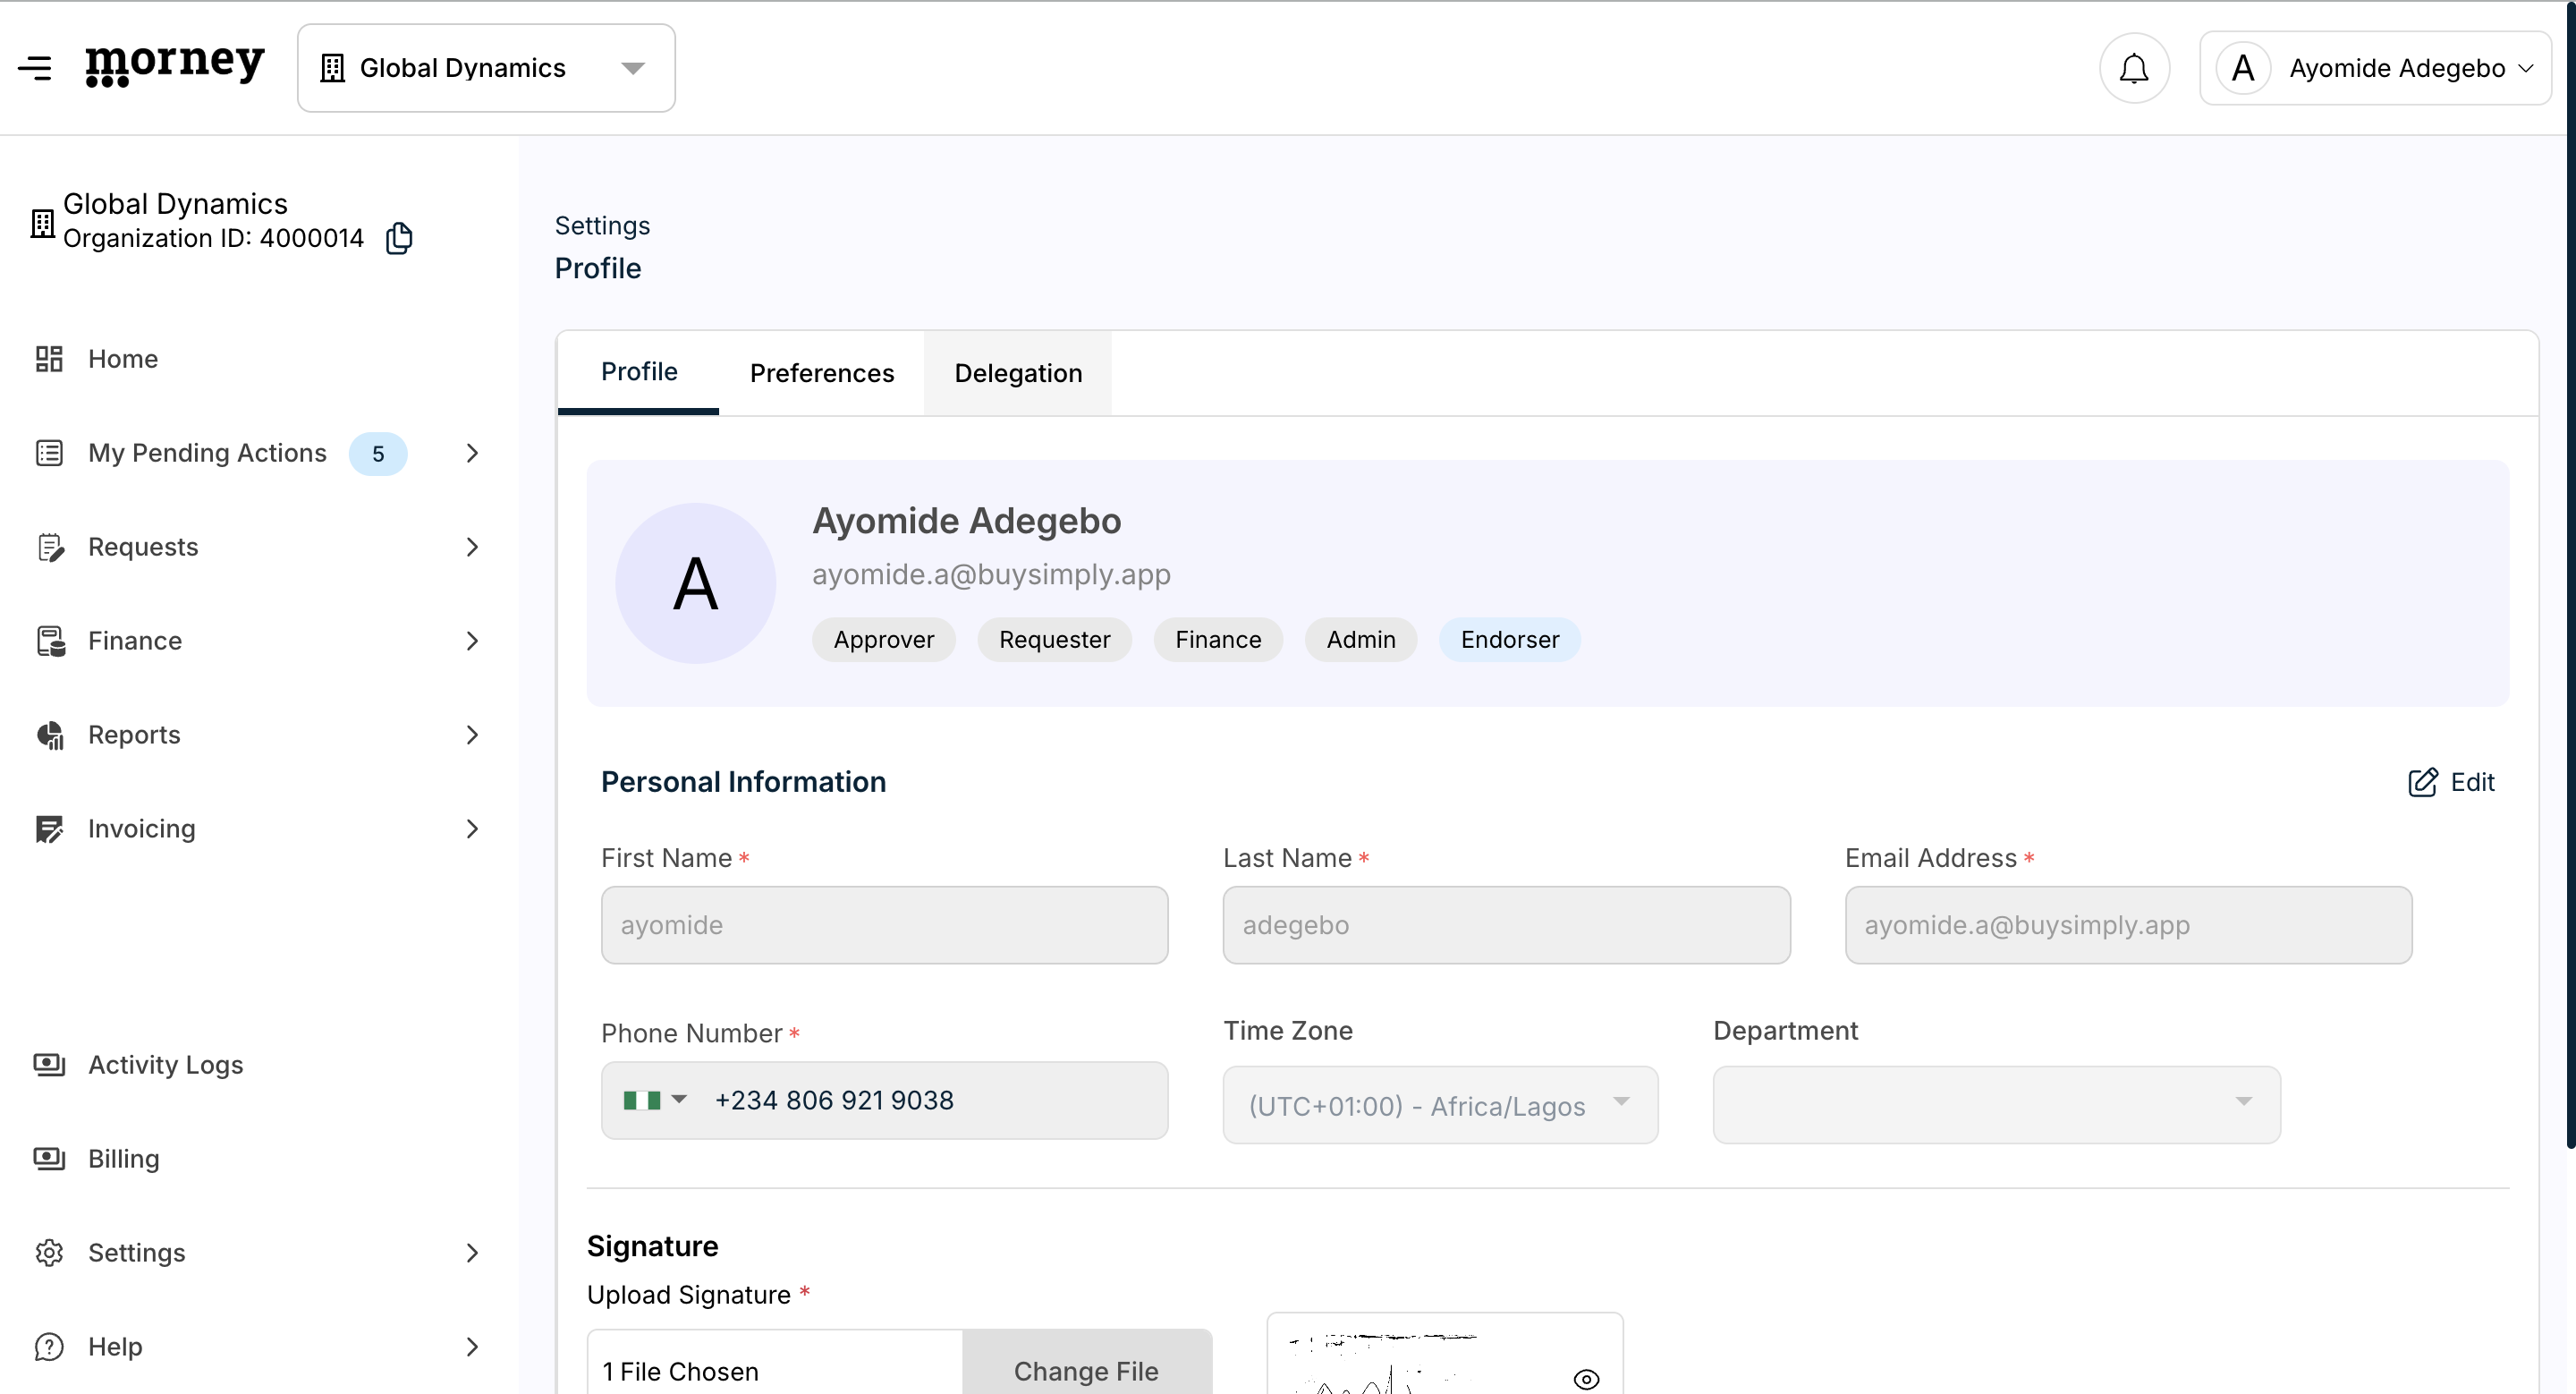Click the profile email ayomide.a@buysimply.app
The height and width of the screenshot is (1394, 2576).
(x=991, y=574)
